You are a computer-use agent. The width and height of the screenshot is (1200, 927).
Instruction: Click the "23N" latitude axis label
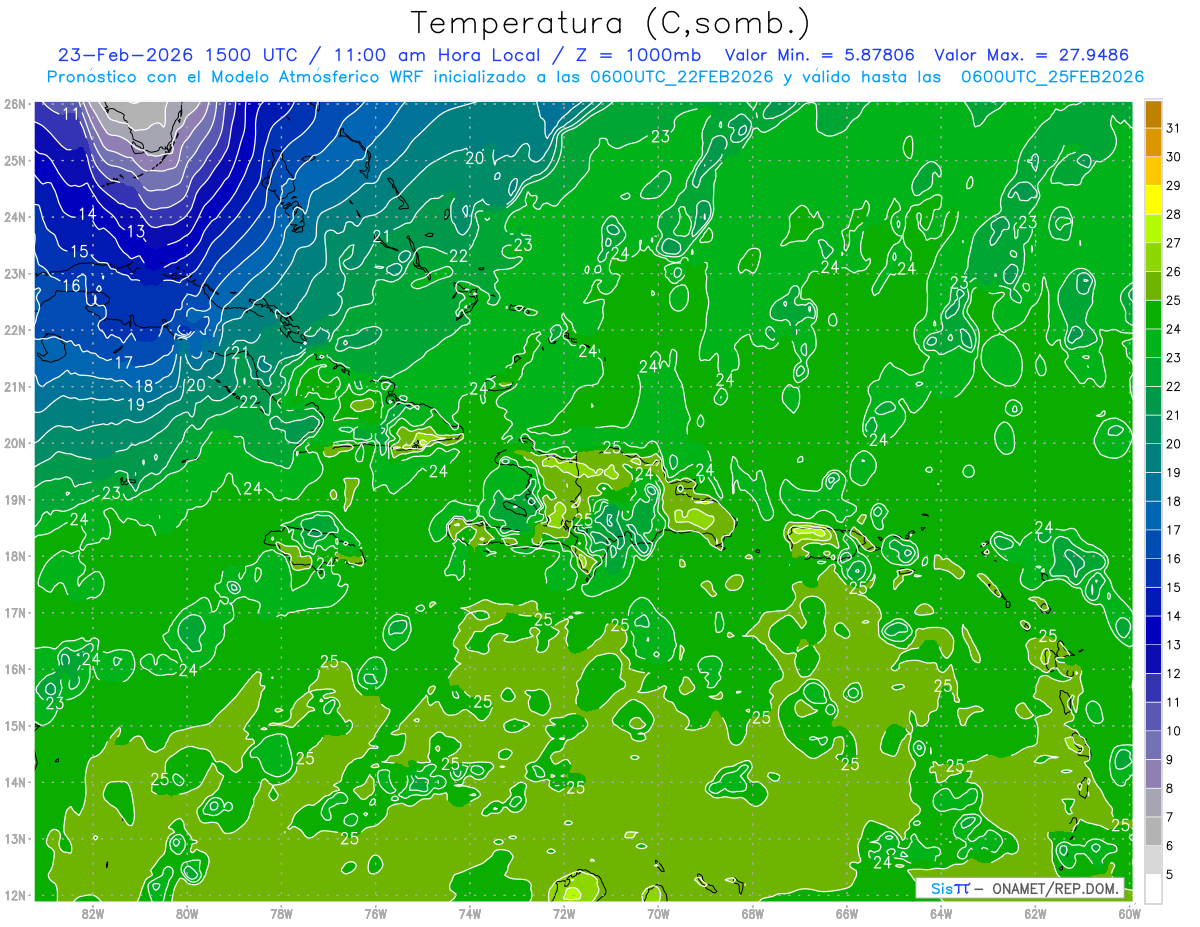pos(14,273)
